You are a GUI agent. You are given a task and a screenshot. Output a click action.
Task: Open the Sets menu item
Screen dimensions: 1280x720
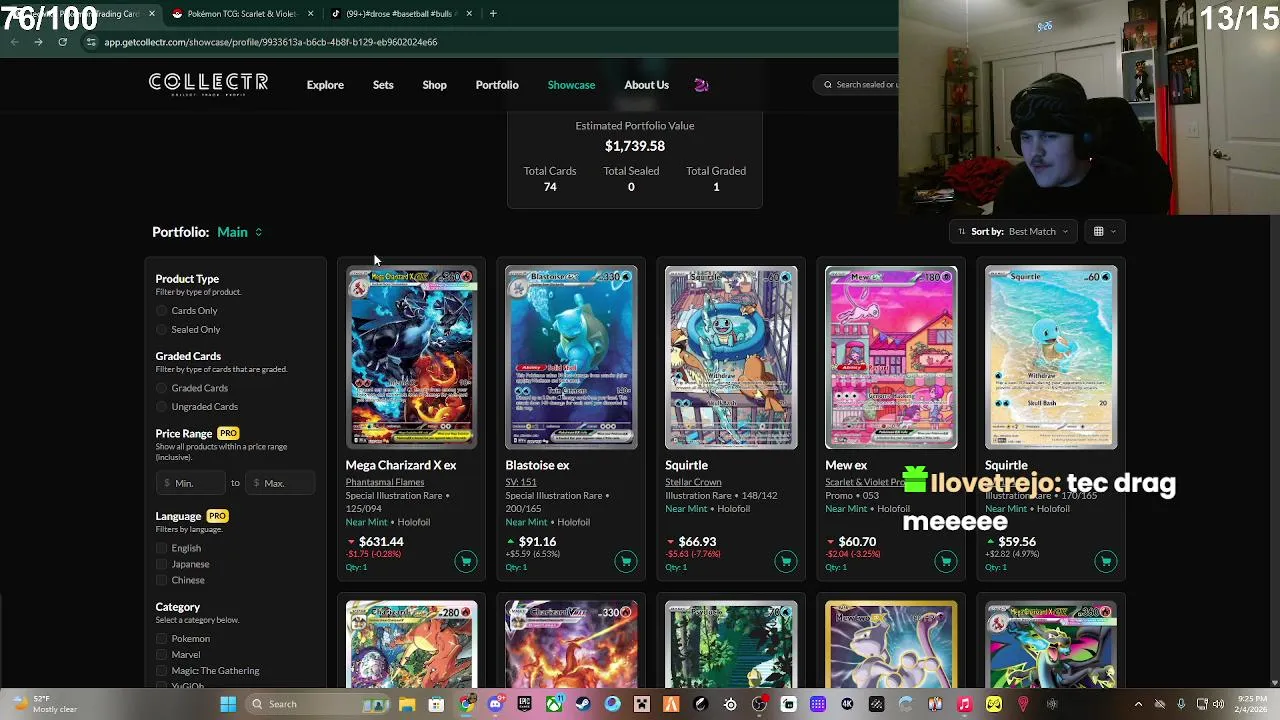pyautogui.click(x=383, y=85)
